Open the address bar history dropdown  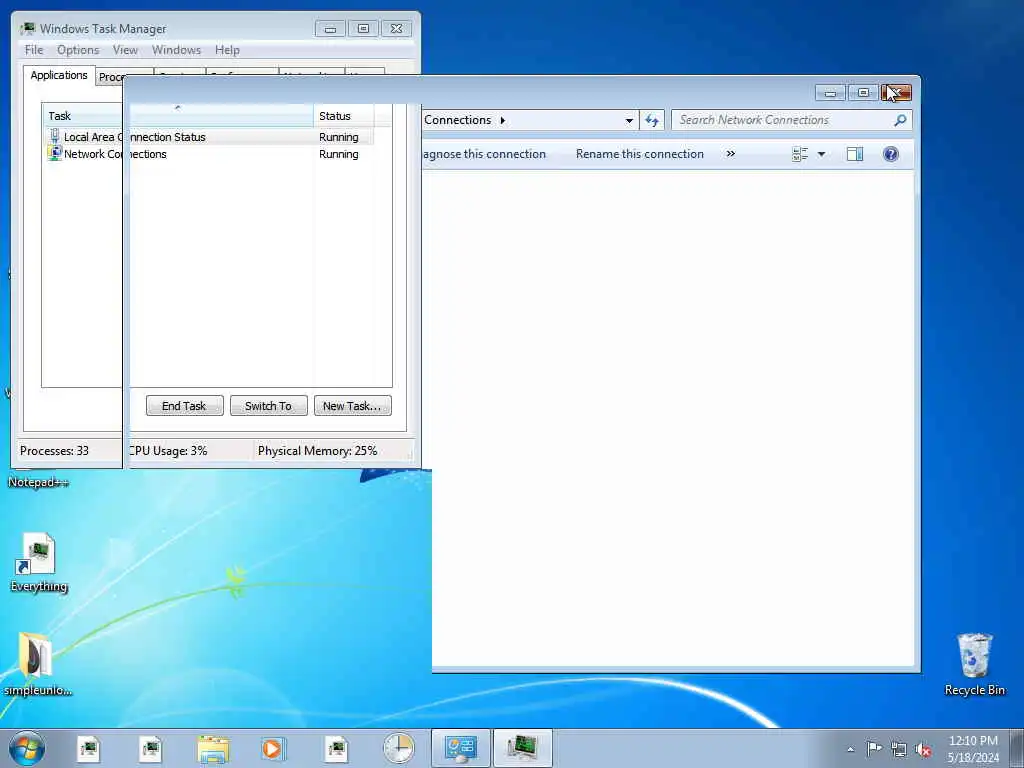click(629, 120)
